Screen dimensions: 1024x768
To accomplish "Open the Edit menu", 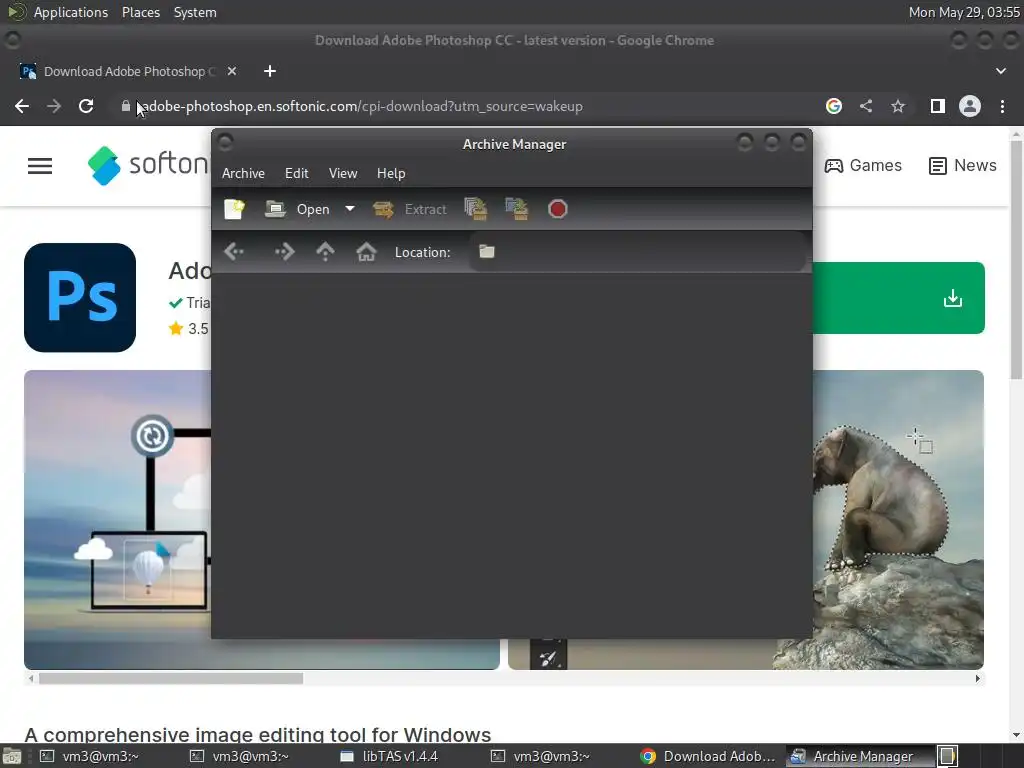I will pyautogui.click(x=296, y=173).
